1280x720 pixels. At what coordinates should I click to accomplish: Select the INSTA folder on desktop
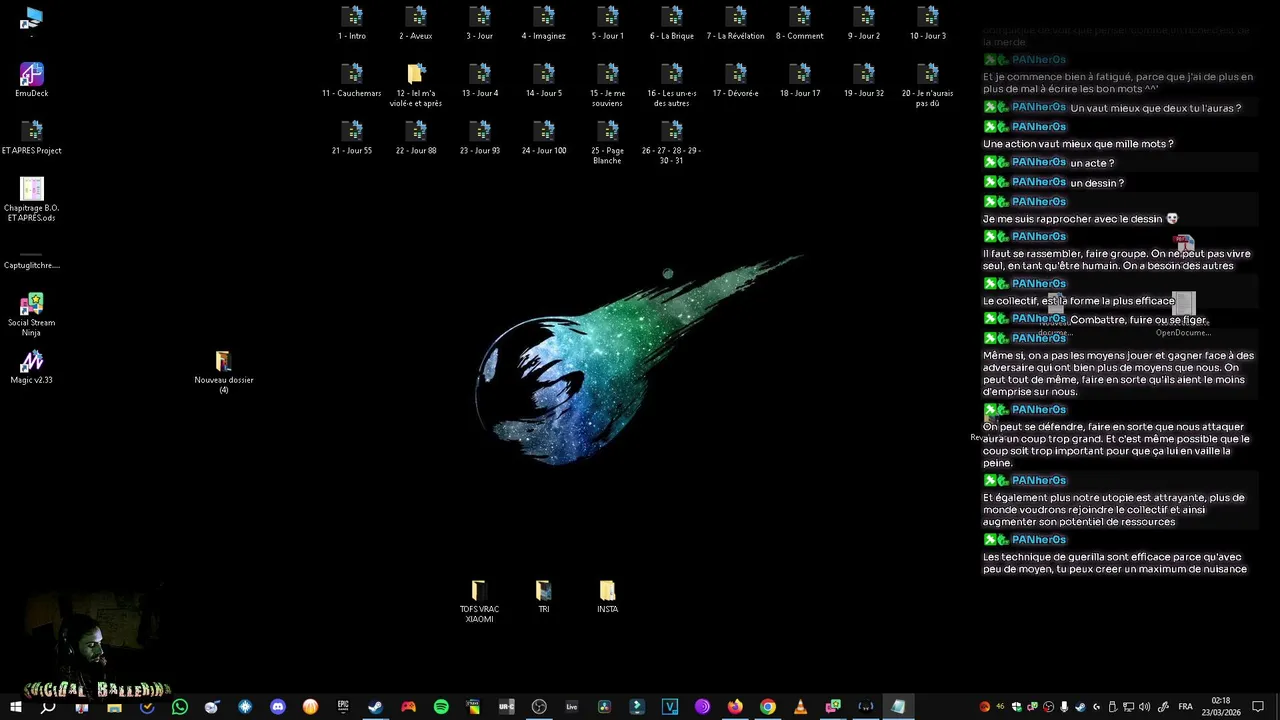pyautogui.click(x=608, y=597)
